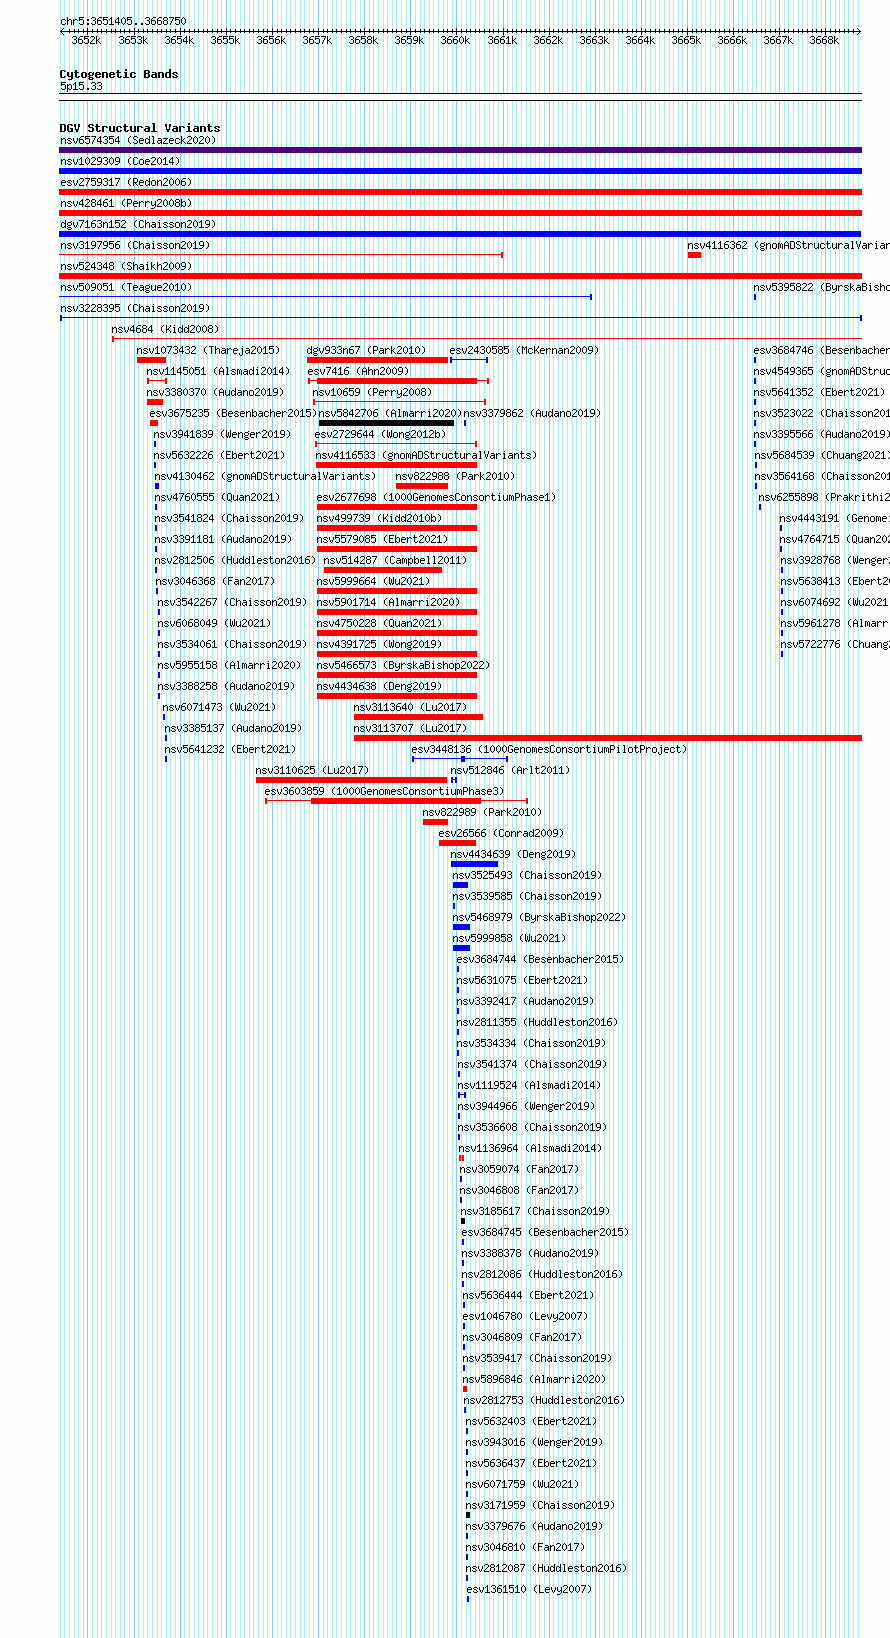Open esv3603859 (1000GenomesConsortiumPhase3) variant
Screen dimensions: 890x1638
(384, 791)
